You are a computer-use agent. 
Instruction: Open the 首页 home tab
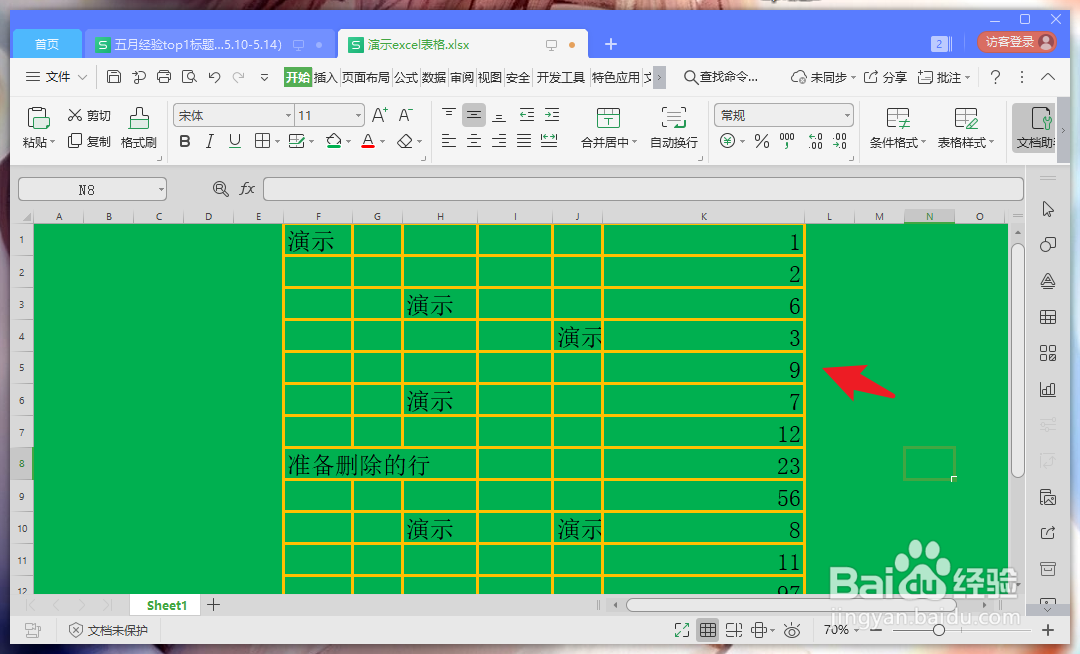tap(47, 44)
